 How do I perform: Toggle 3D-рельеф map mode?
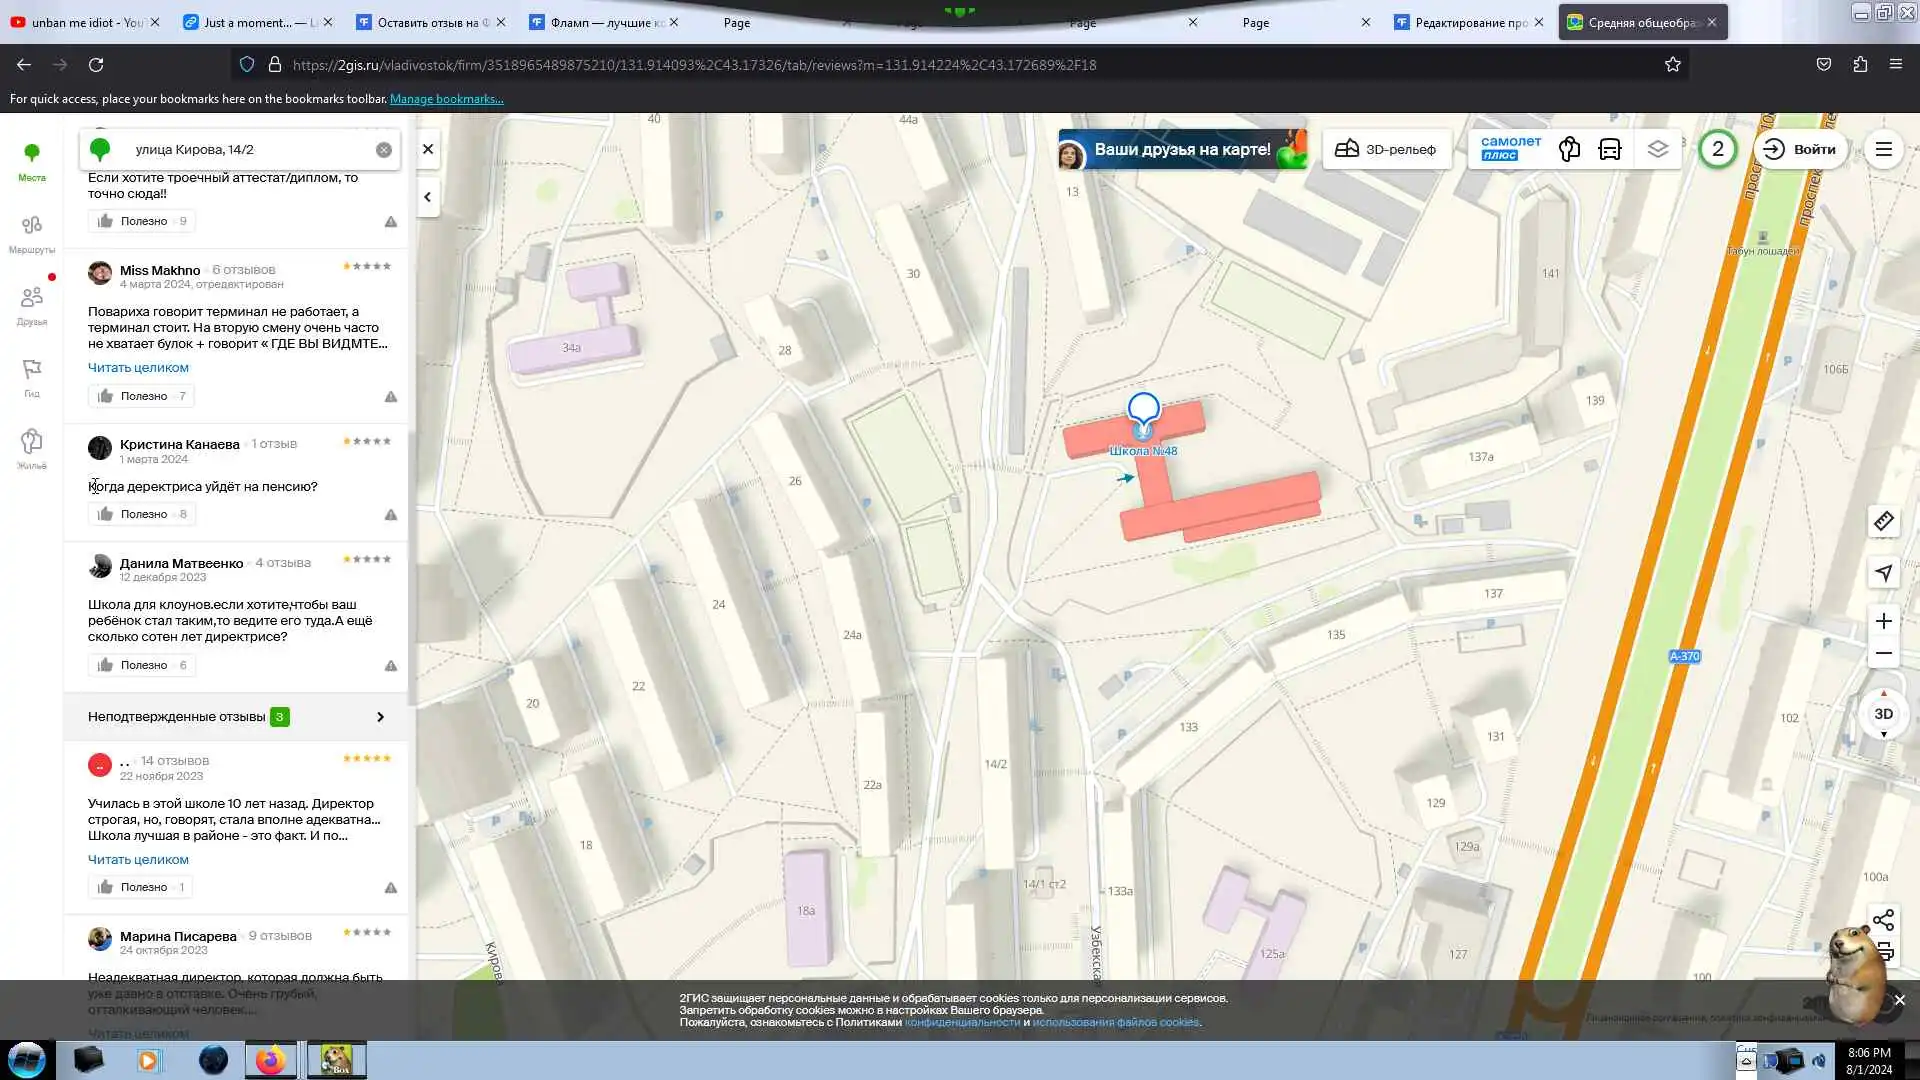1386,149
